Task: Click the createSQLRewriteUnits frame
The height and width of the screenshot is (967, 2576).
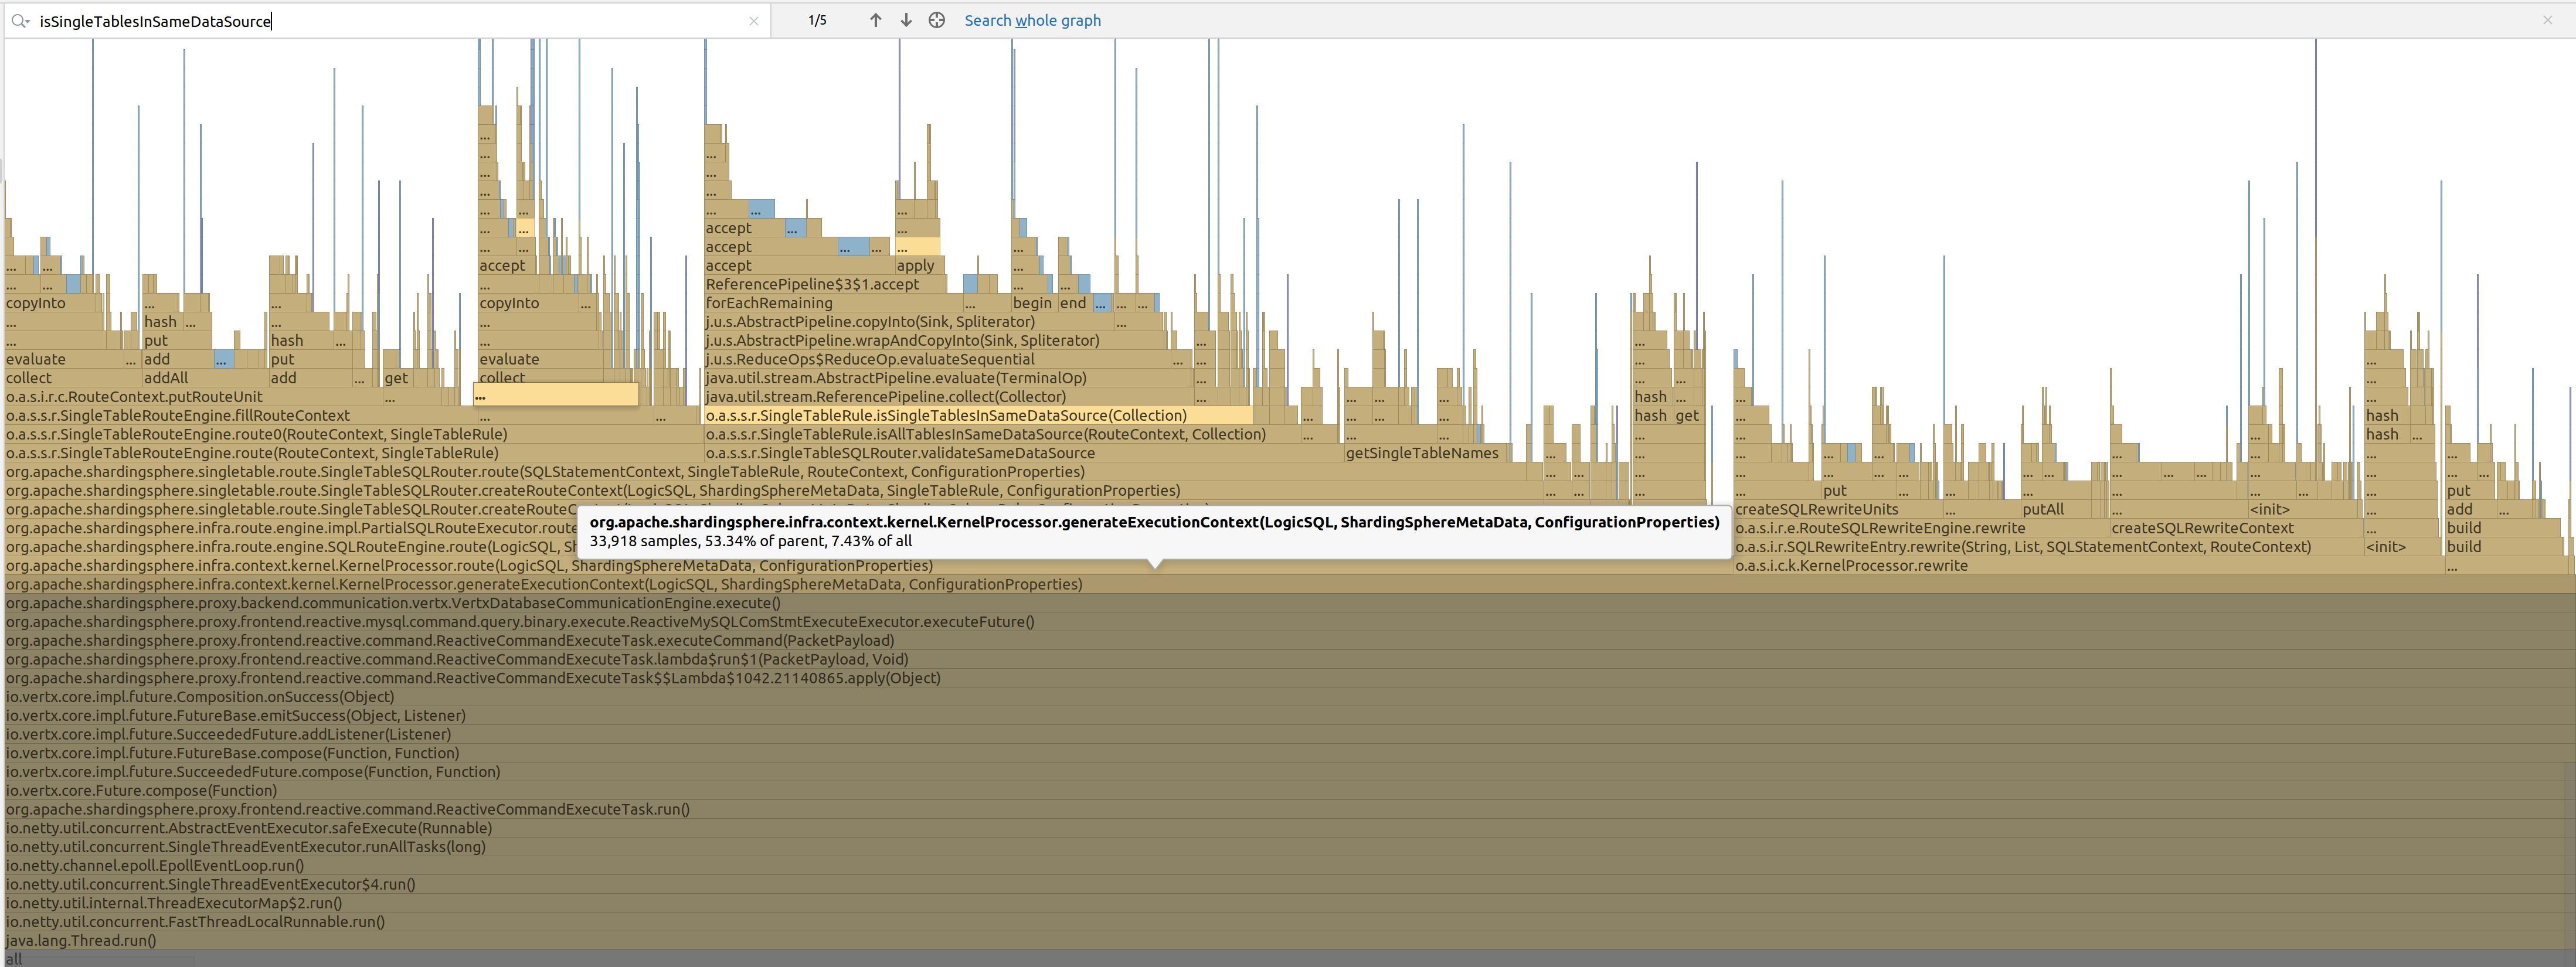Action: pyautogui.click(x=1816, y=510)
